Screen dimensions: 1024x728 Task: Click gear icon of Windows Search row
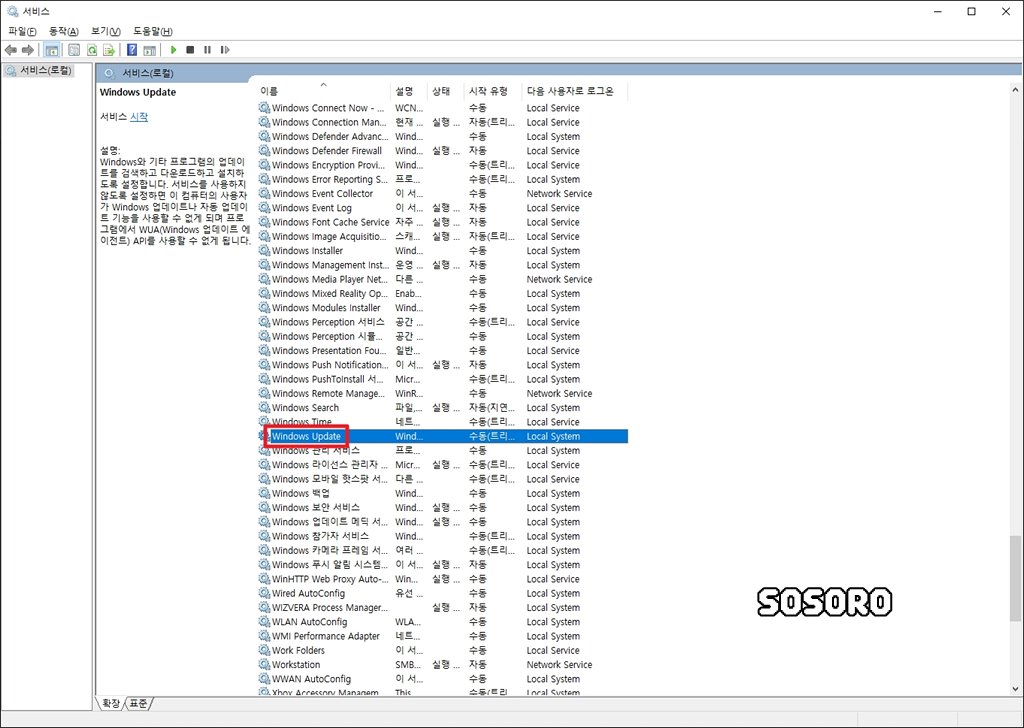pos(264,407)
